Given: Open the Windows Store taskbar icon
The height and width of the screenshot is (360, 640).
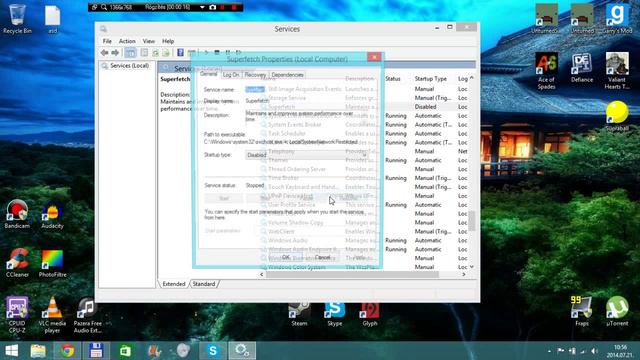Looking at the screenshot, I should (x=125, y=351).
